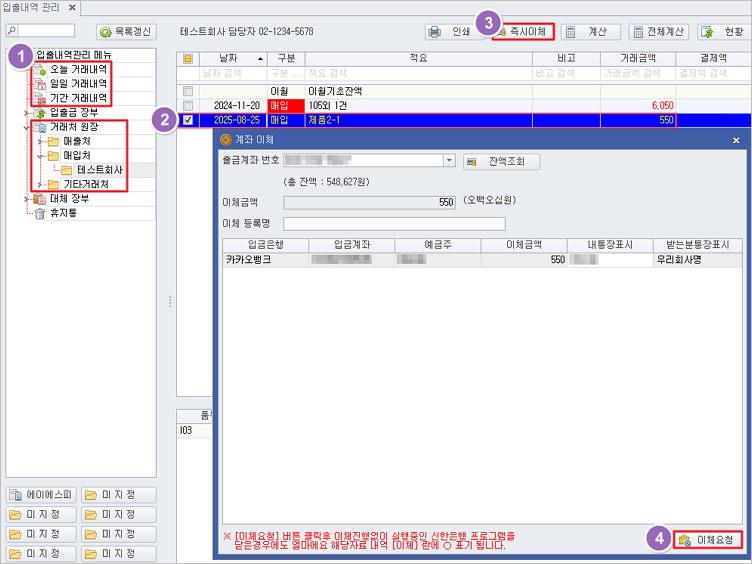Viewport: 752px width, 564px height.
Task: Open the 현황 status button
Action: pyautogui.click(x=719, y=32)
